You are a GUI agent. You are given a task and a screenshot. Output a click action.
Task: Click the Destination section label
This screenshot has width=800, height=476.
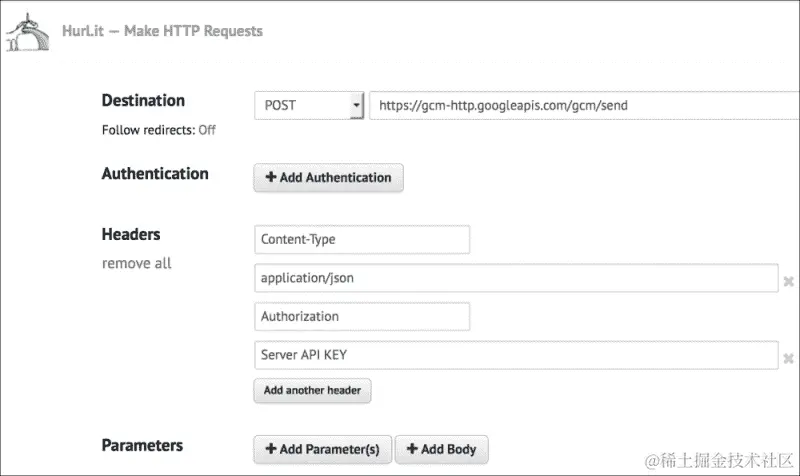(143, 101)
